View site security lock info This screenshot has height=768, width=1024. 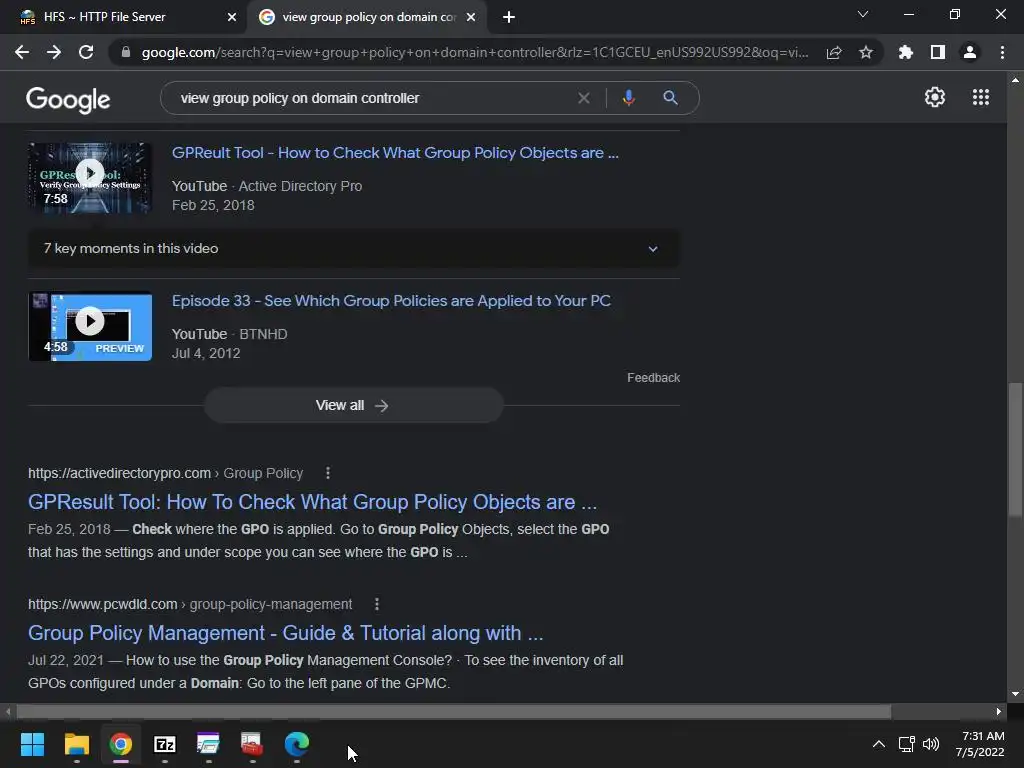coord(126,52)
